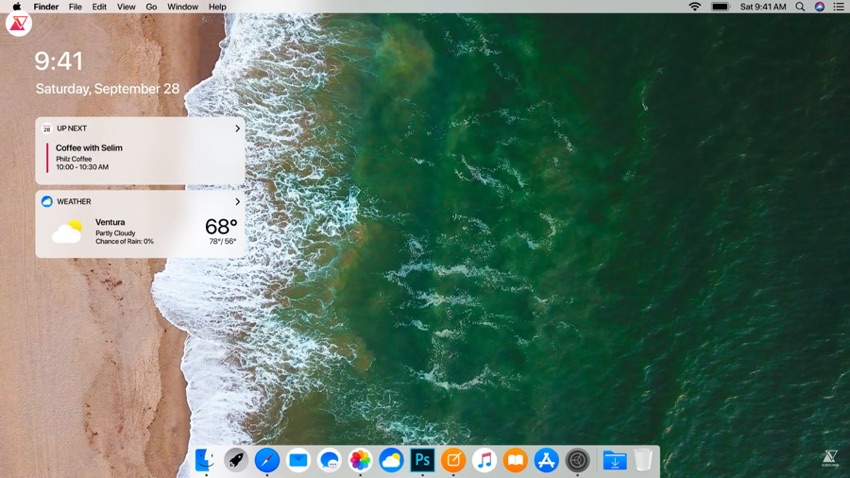
Task: Launch Safari from the dock
Action: click(x=267, y=460)
